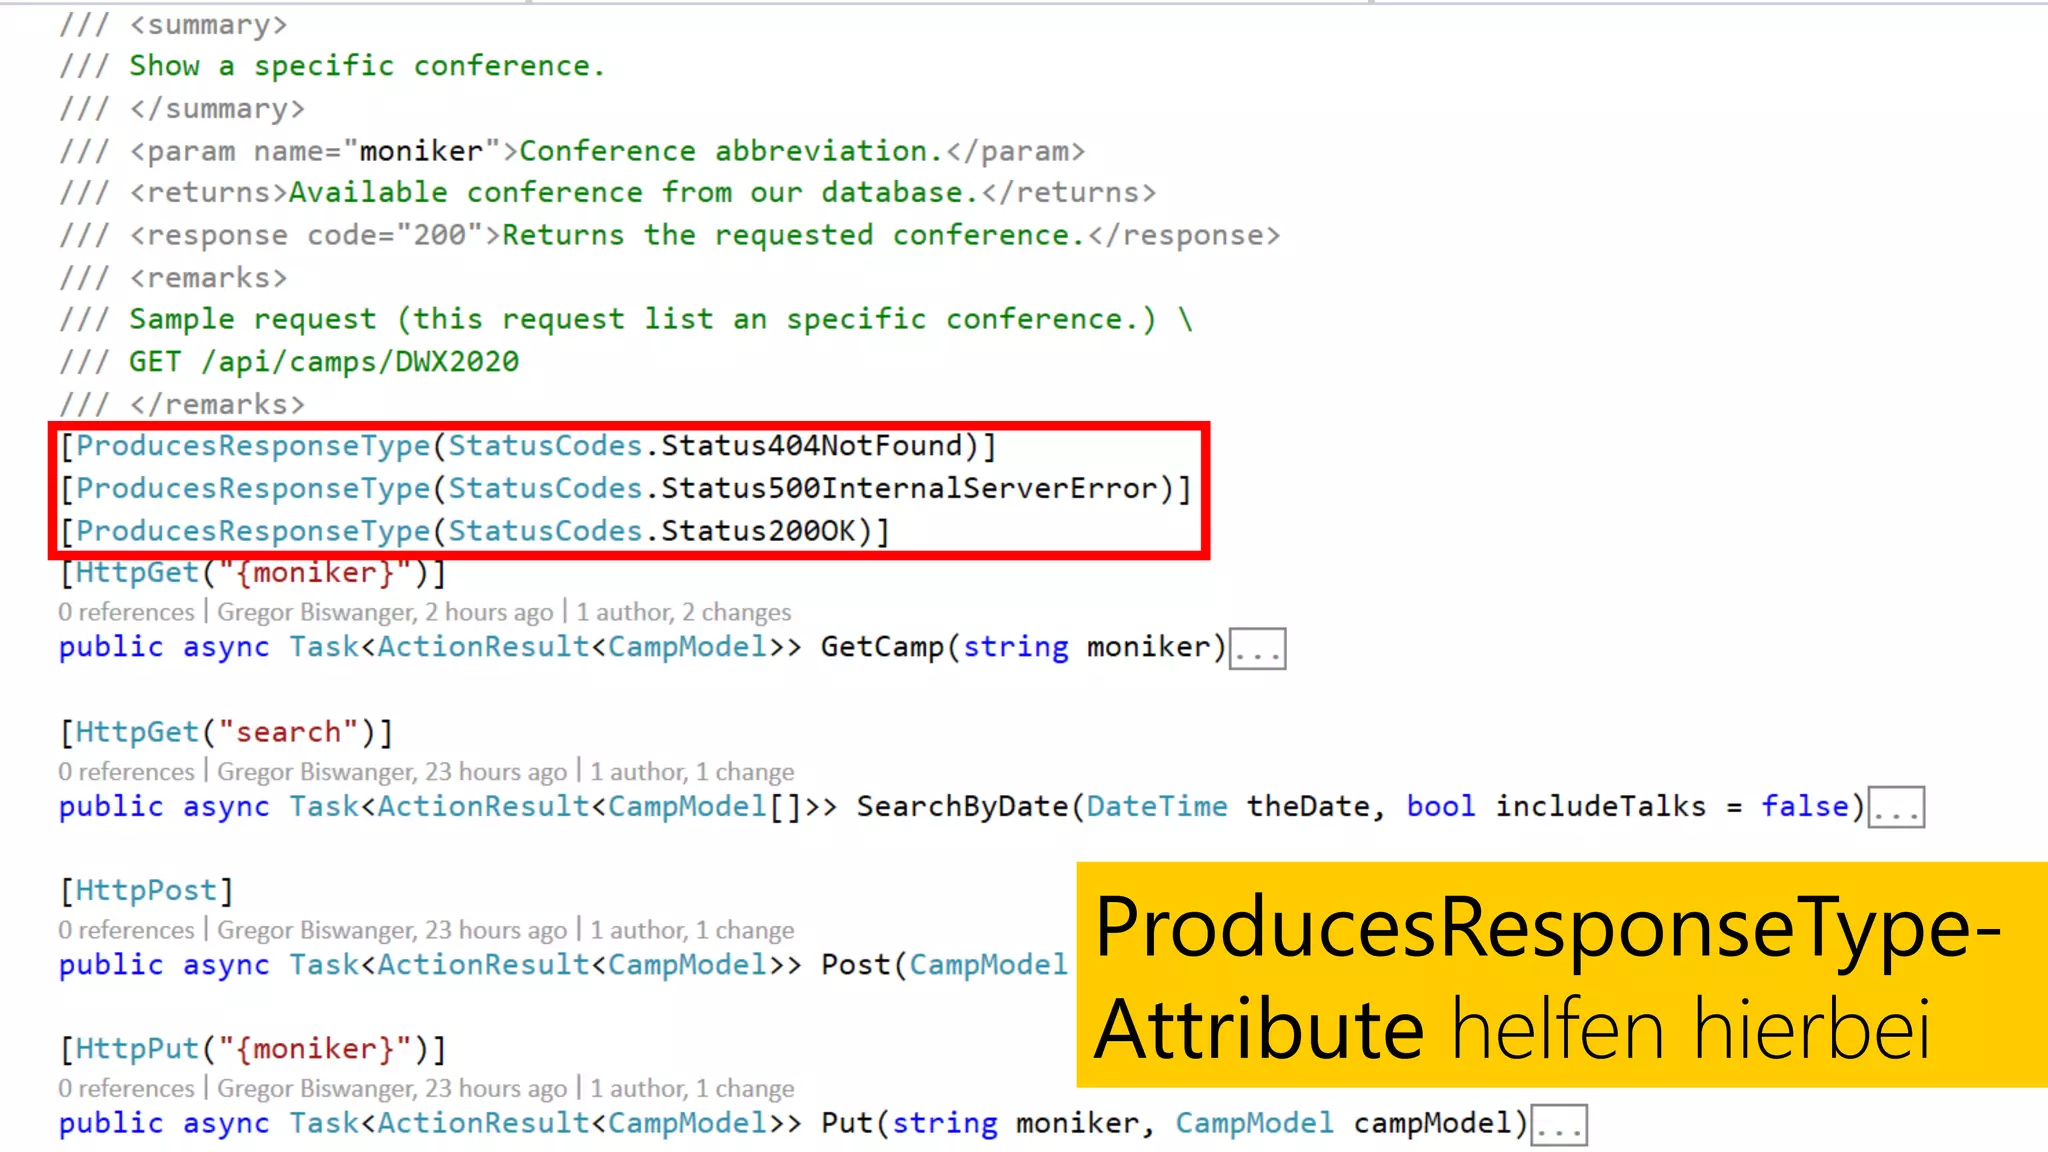Click 'Available conference from our database.' comment text
This screenshot has height=1152, width=2048.
(635, 192)
